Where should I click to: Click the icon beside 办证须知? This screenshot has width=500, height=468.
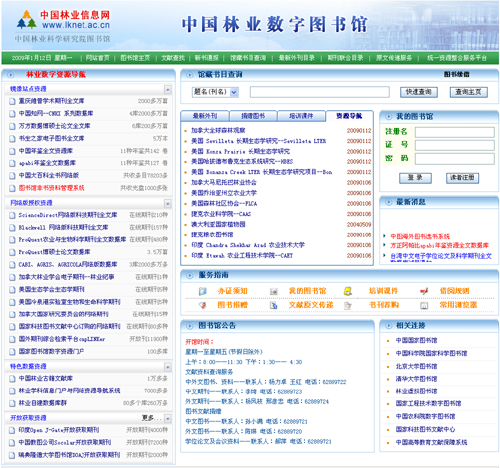click(x=202, y=291)
